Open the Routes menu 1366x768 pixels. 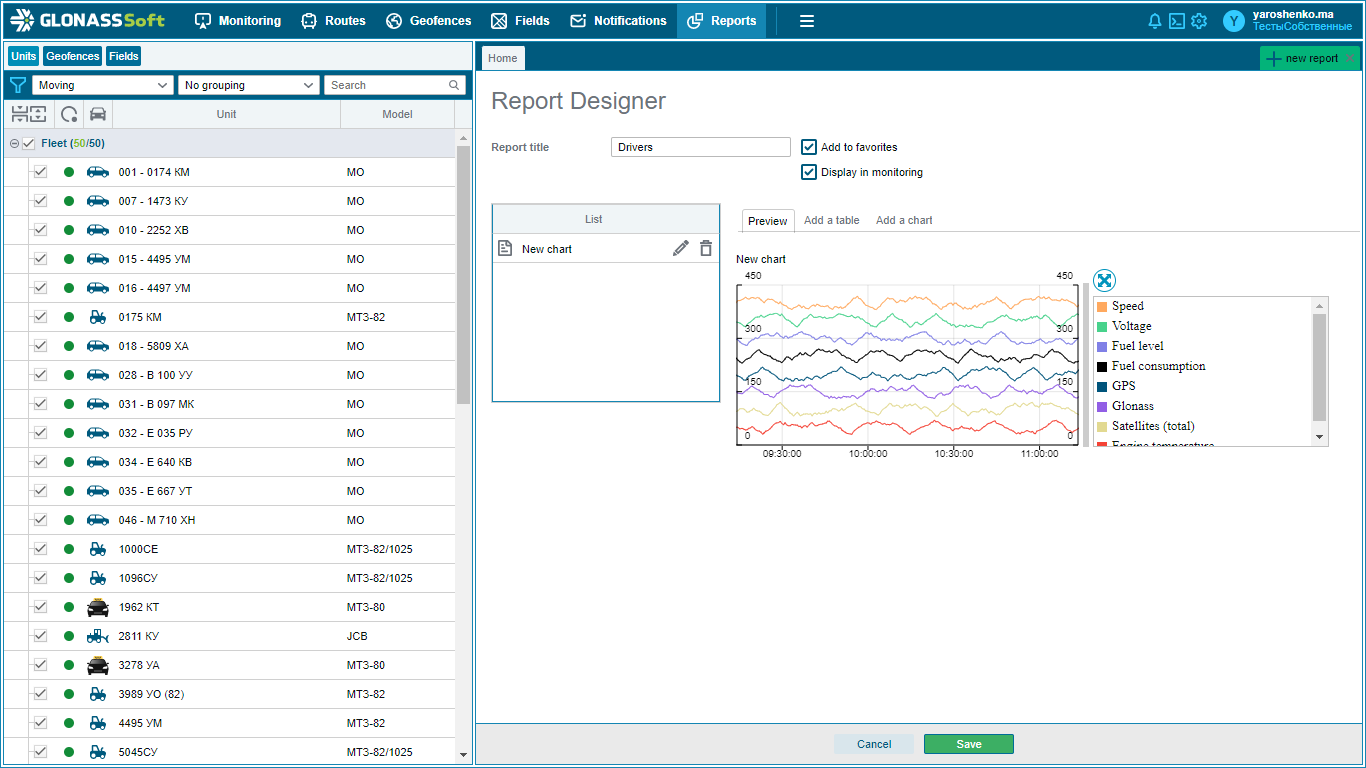[x=334, y=21]
